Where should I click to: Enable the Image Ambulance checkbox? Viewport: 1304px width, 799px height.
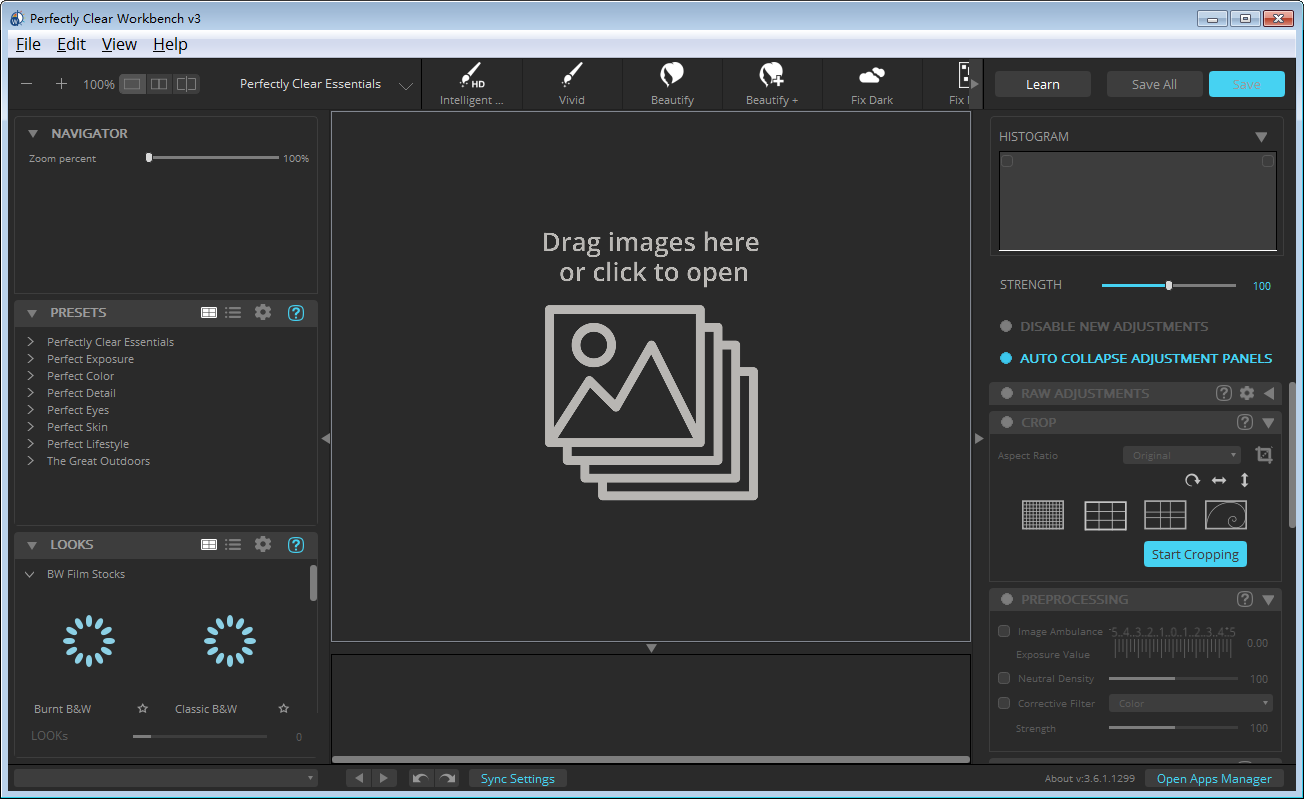[x=1004, y=631]
